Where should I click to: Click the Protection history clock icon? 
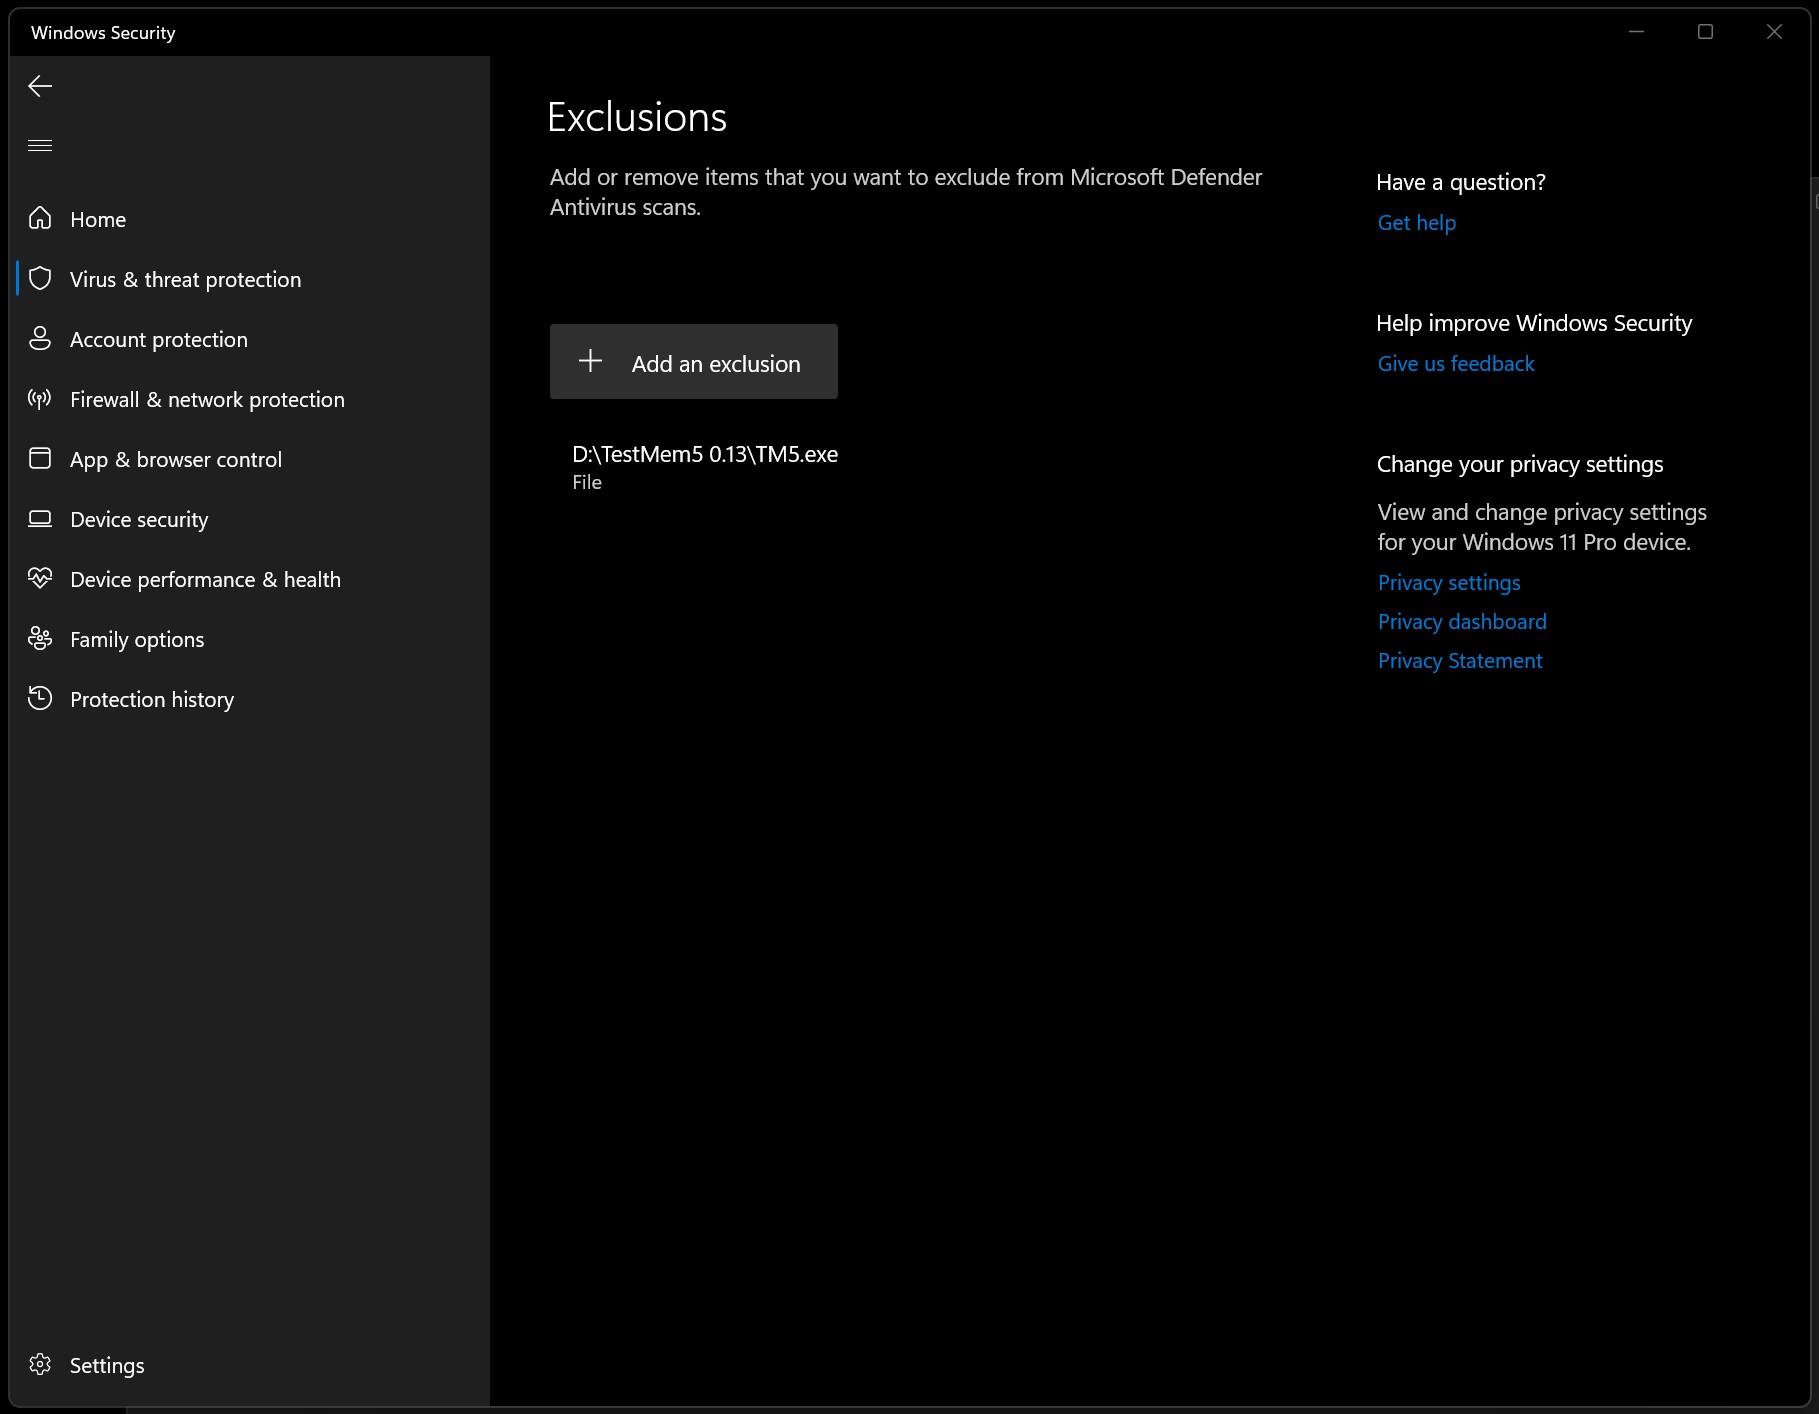40,698
